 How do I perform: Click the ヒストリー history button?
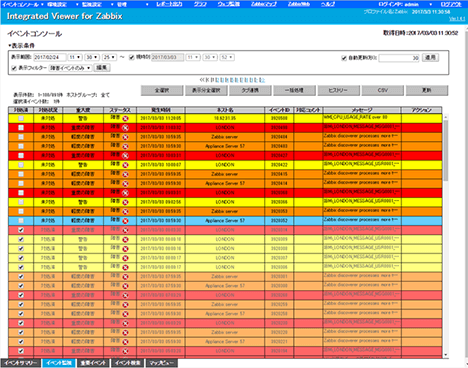tap(338, 90)
